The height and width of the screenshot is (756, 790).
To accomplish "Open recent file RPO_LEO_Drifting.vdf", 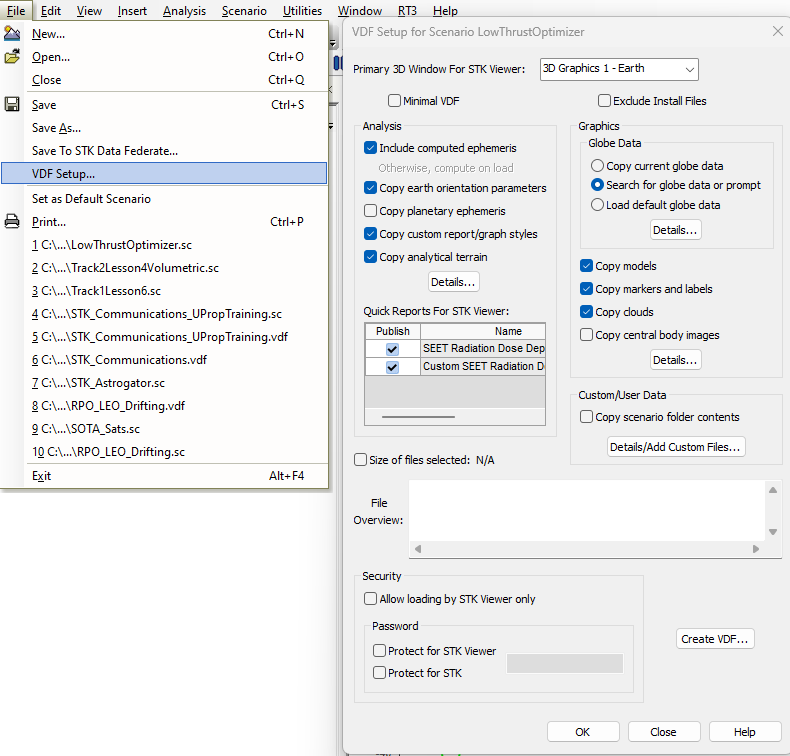I will 164,406.
